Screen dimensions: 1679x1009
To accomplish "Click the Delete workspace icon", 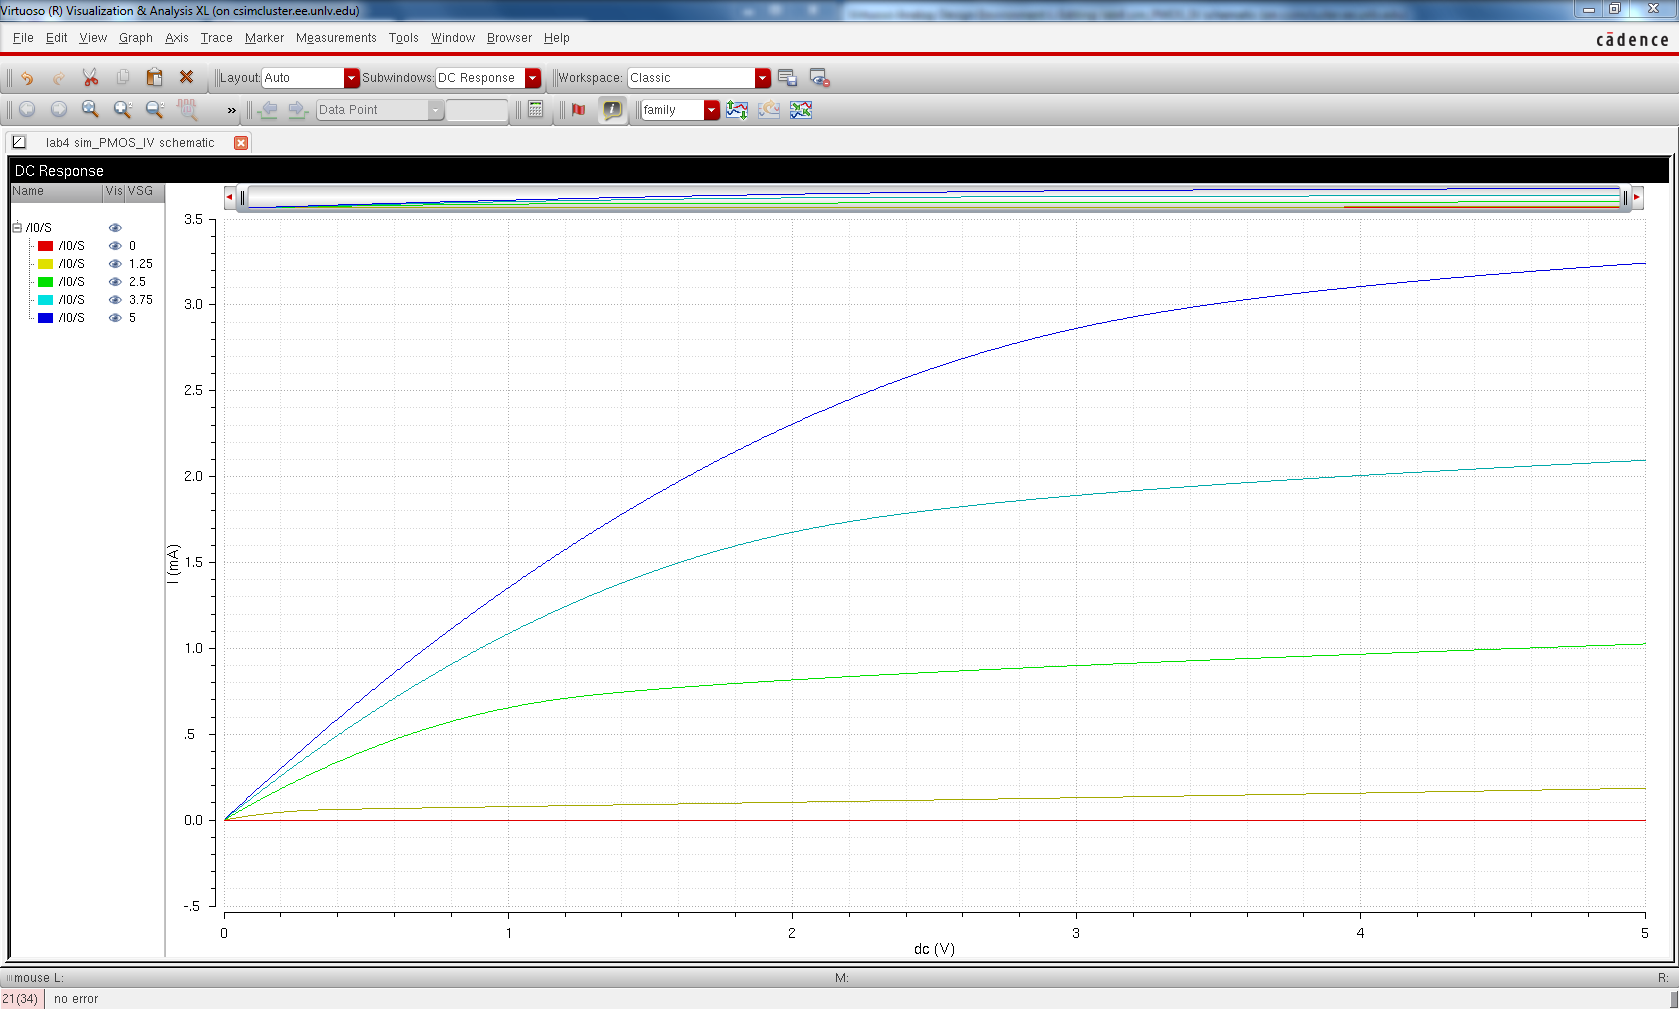I will pyautogui.click(x=819, y=77).
